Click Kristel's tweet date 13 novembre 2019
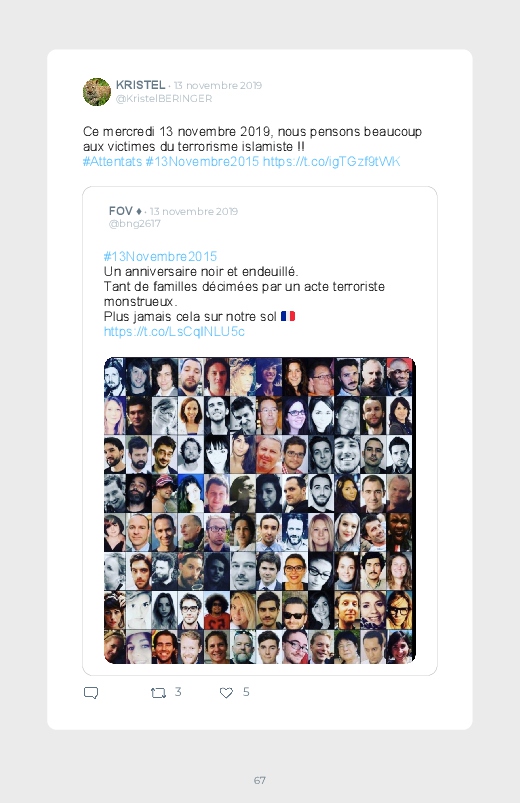The height and width of the screenshot is (803, 520). 218,85
